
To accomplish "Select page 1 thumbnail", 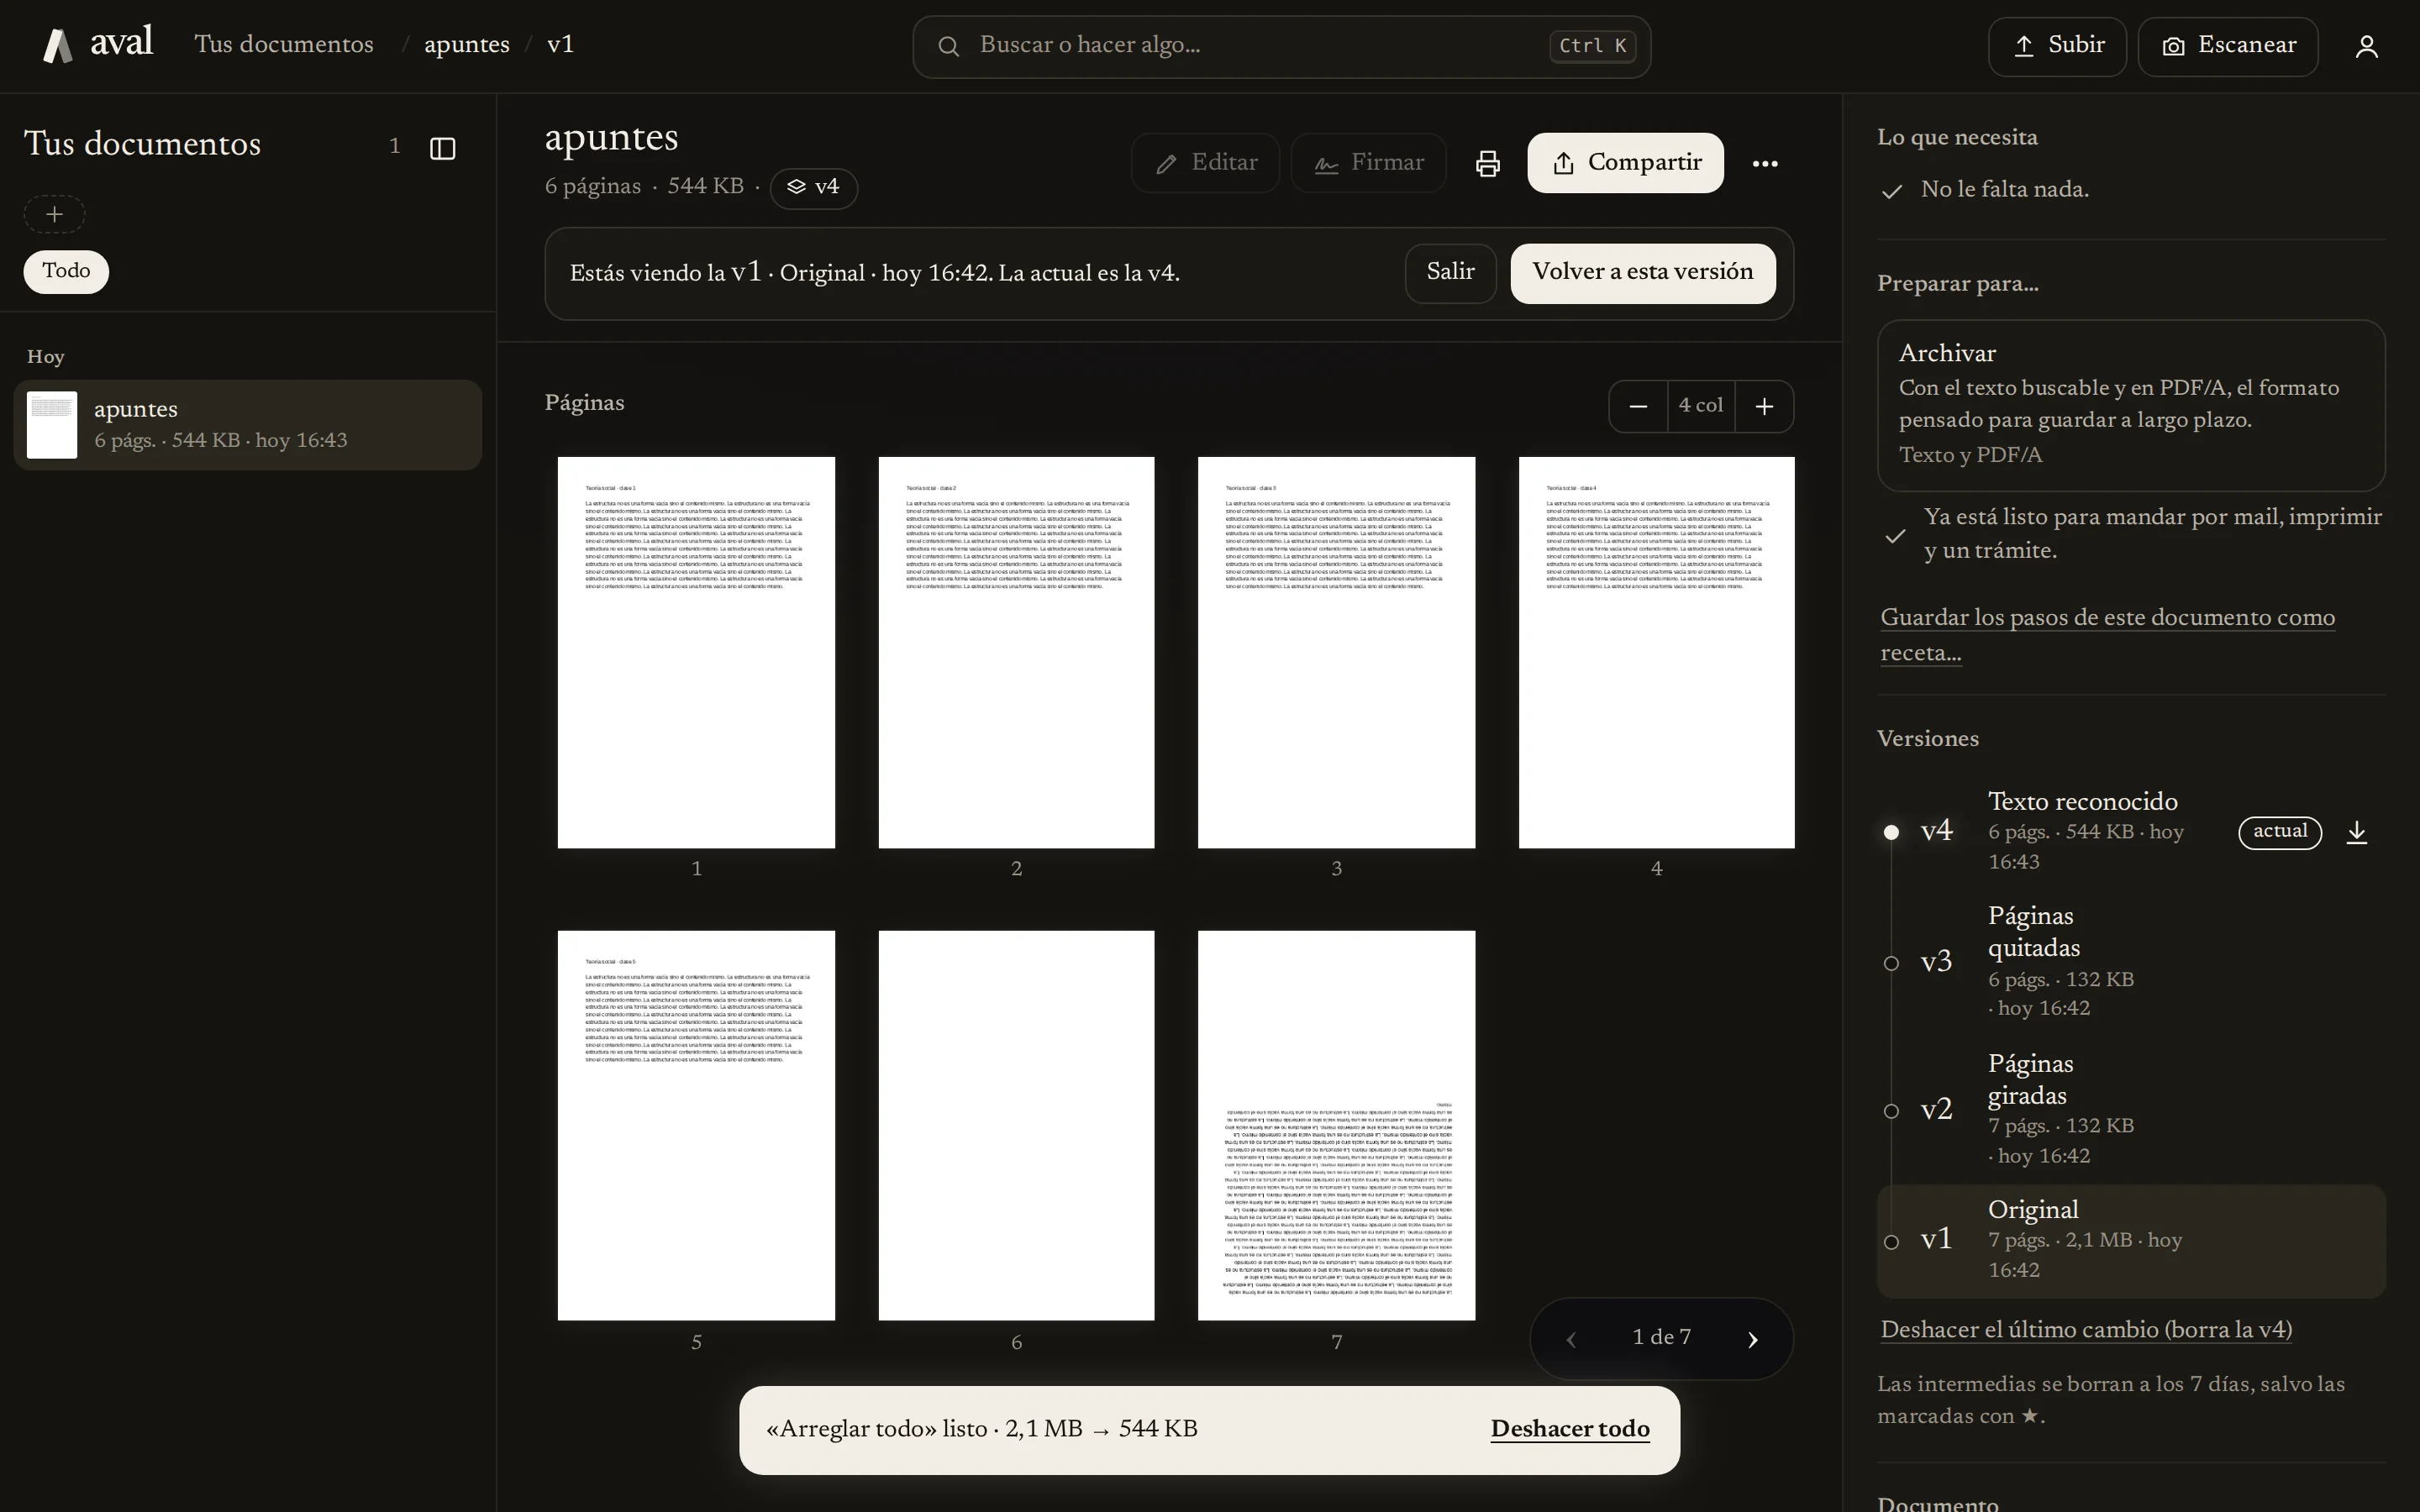I will pos(696,652).
